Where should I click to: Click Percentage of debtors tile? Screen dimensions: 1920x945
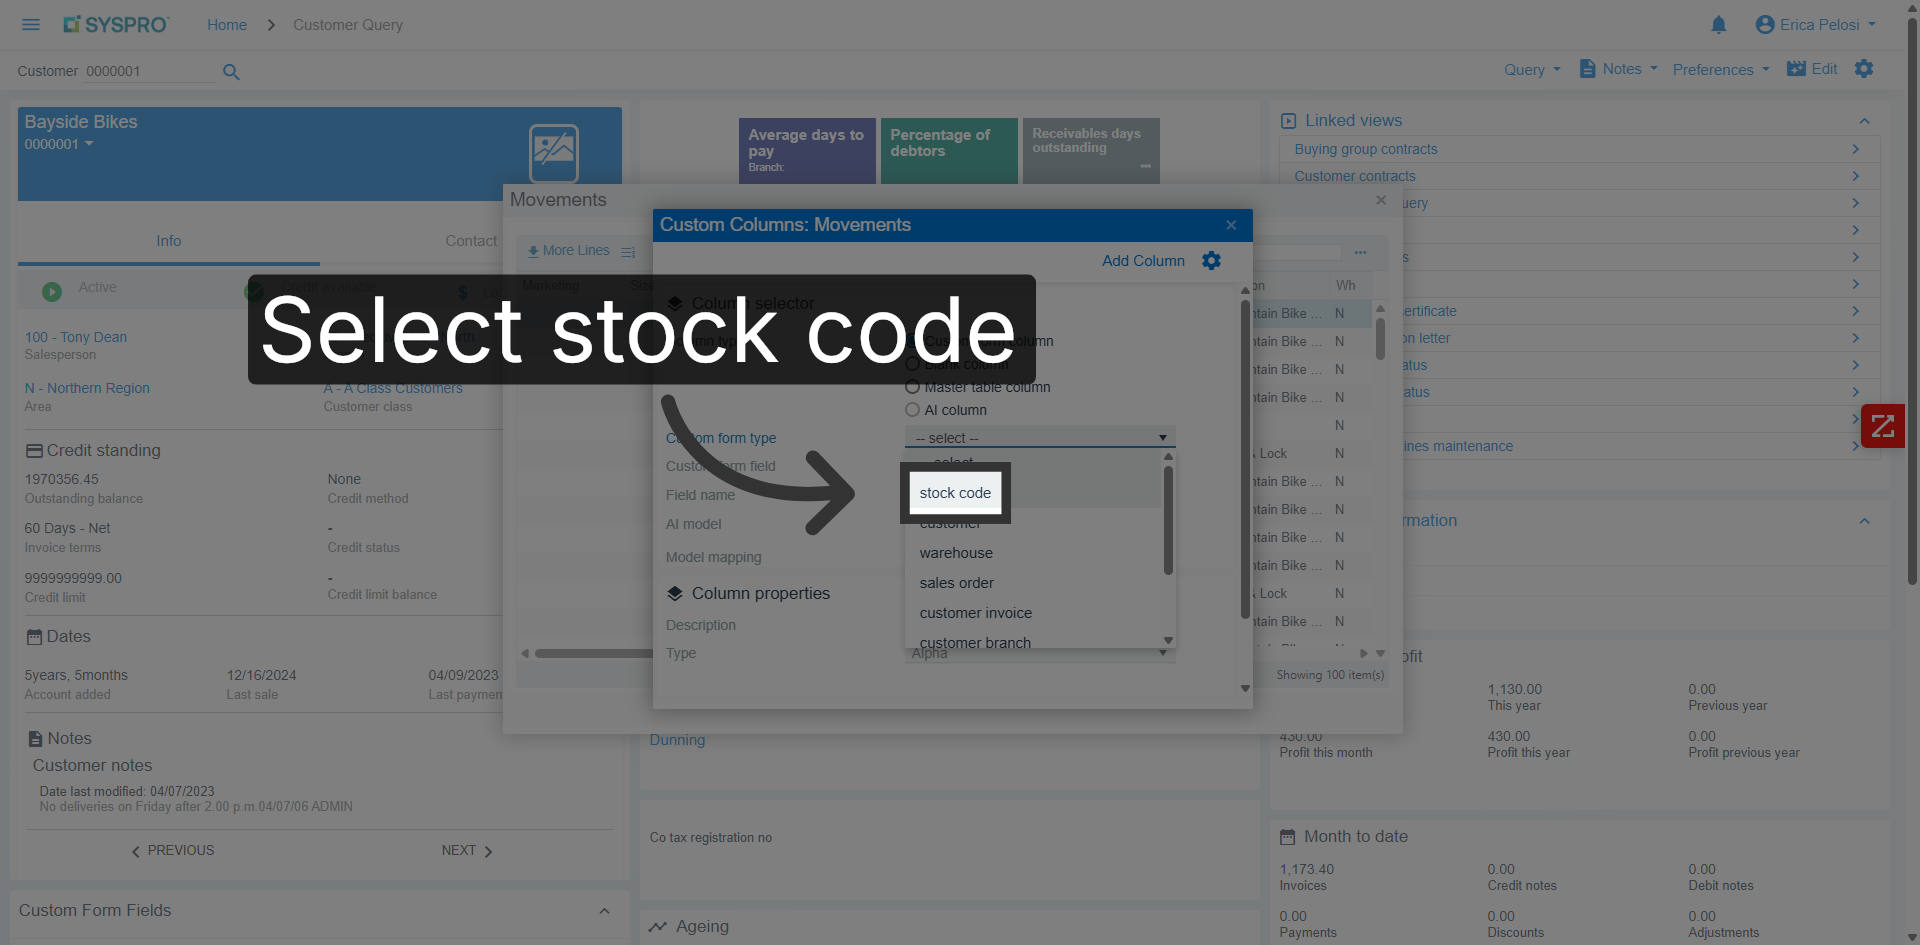pyautogui.click(x=949, y=151)
